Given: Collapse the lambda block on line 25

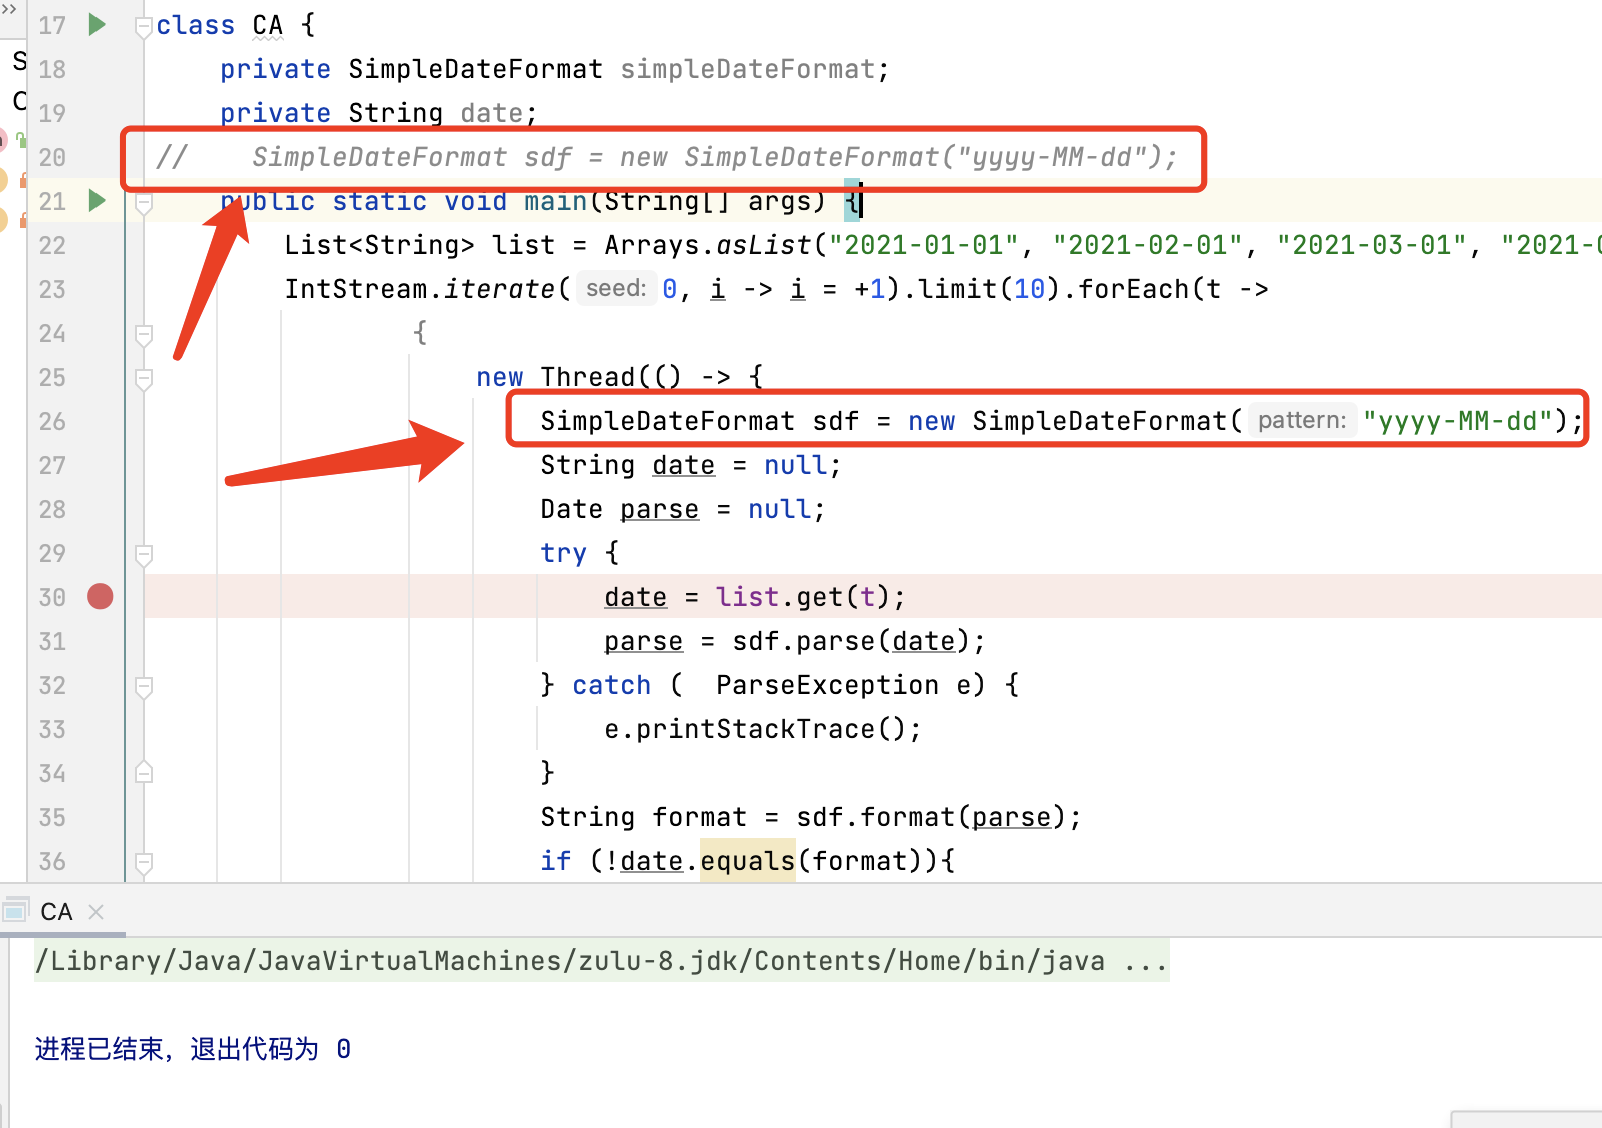Looking at the screenshot, I should (x=144, y=378).
